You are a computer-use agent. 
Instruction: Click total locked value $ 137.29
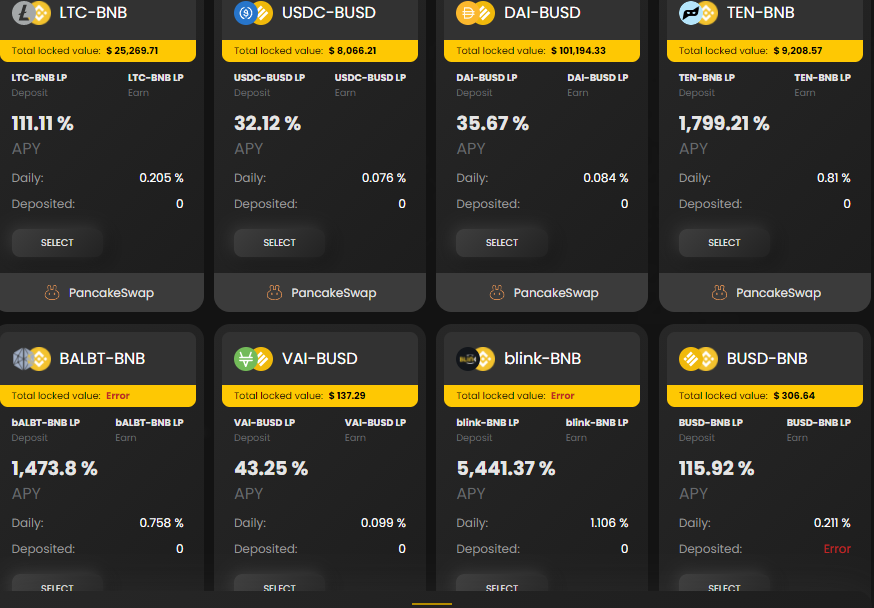point(347,396)
